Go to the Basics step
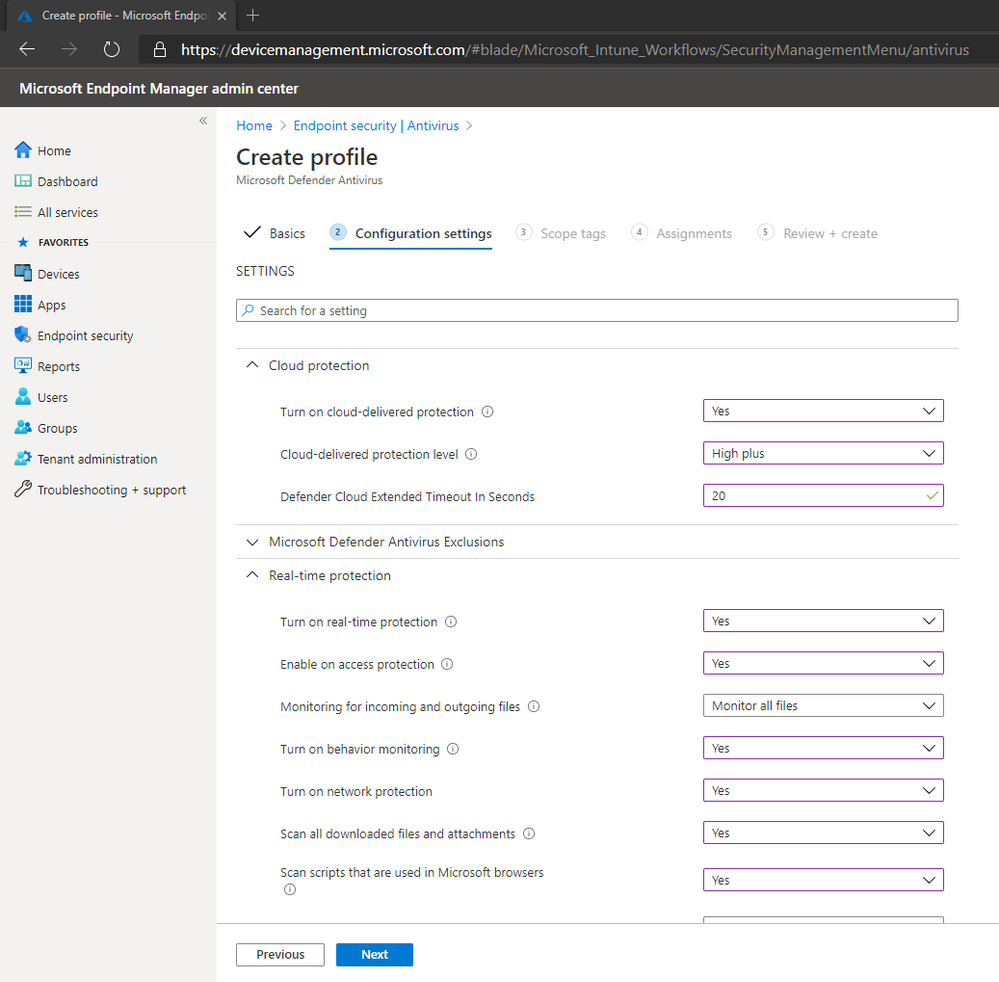Image resolution: width=999 pixels, height=982 pixels. (275, 233)
